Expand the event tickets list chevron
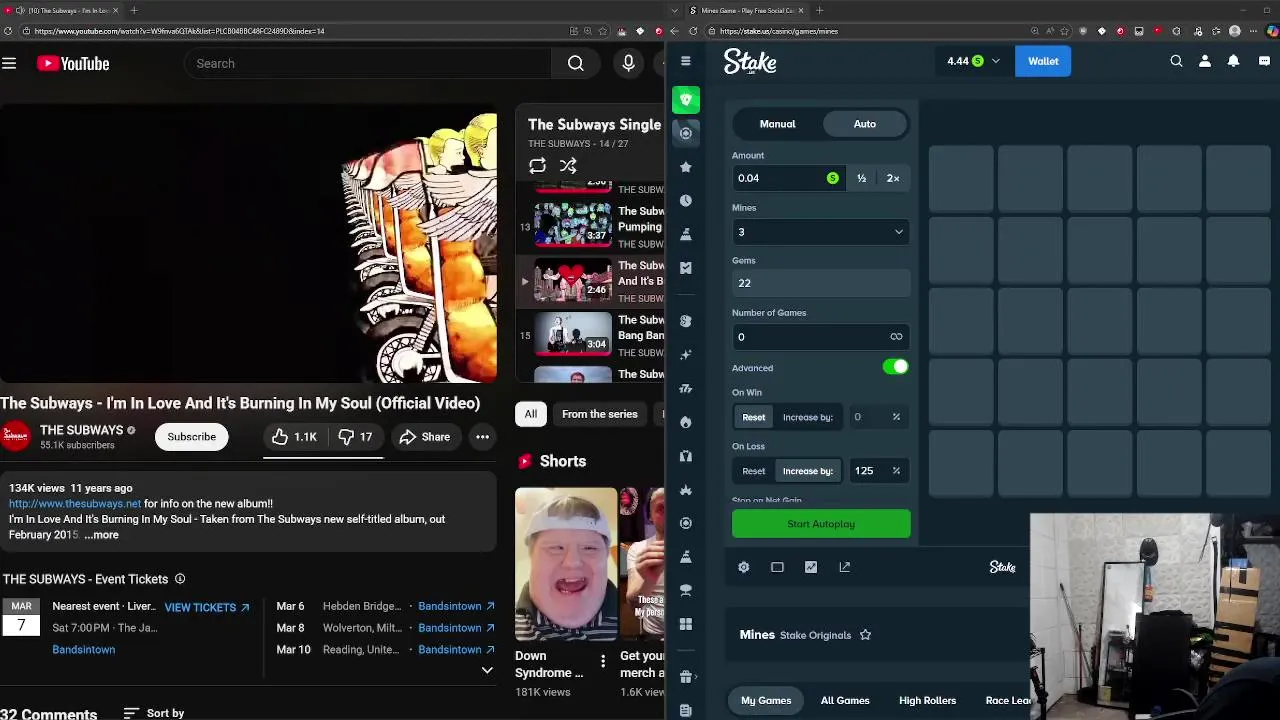Image resolution: width=1280 pixels, height=720 pixels. pos(487,670)
